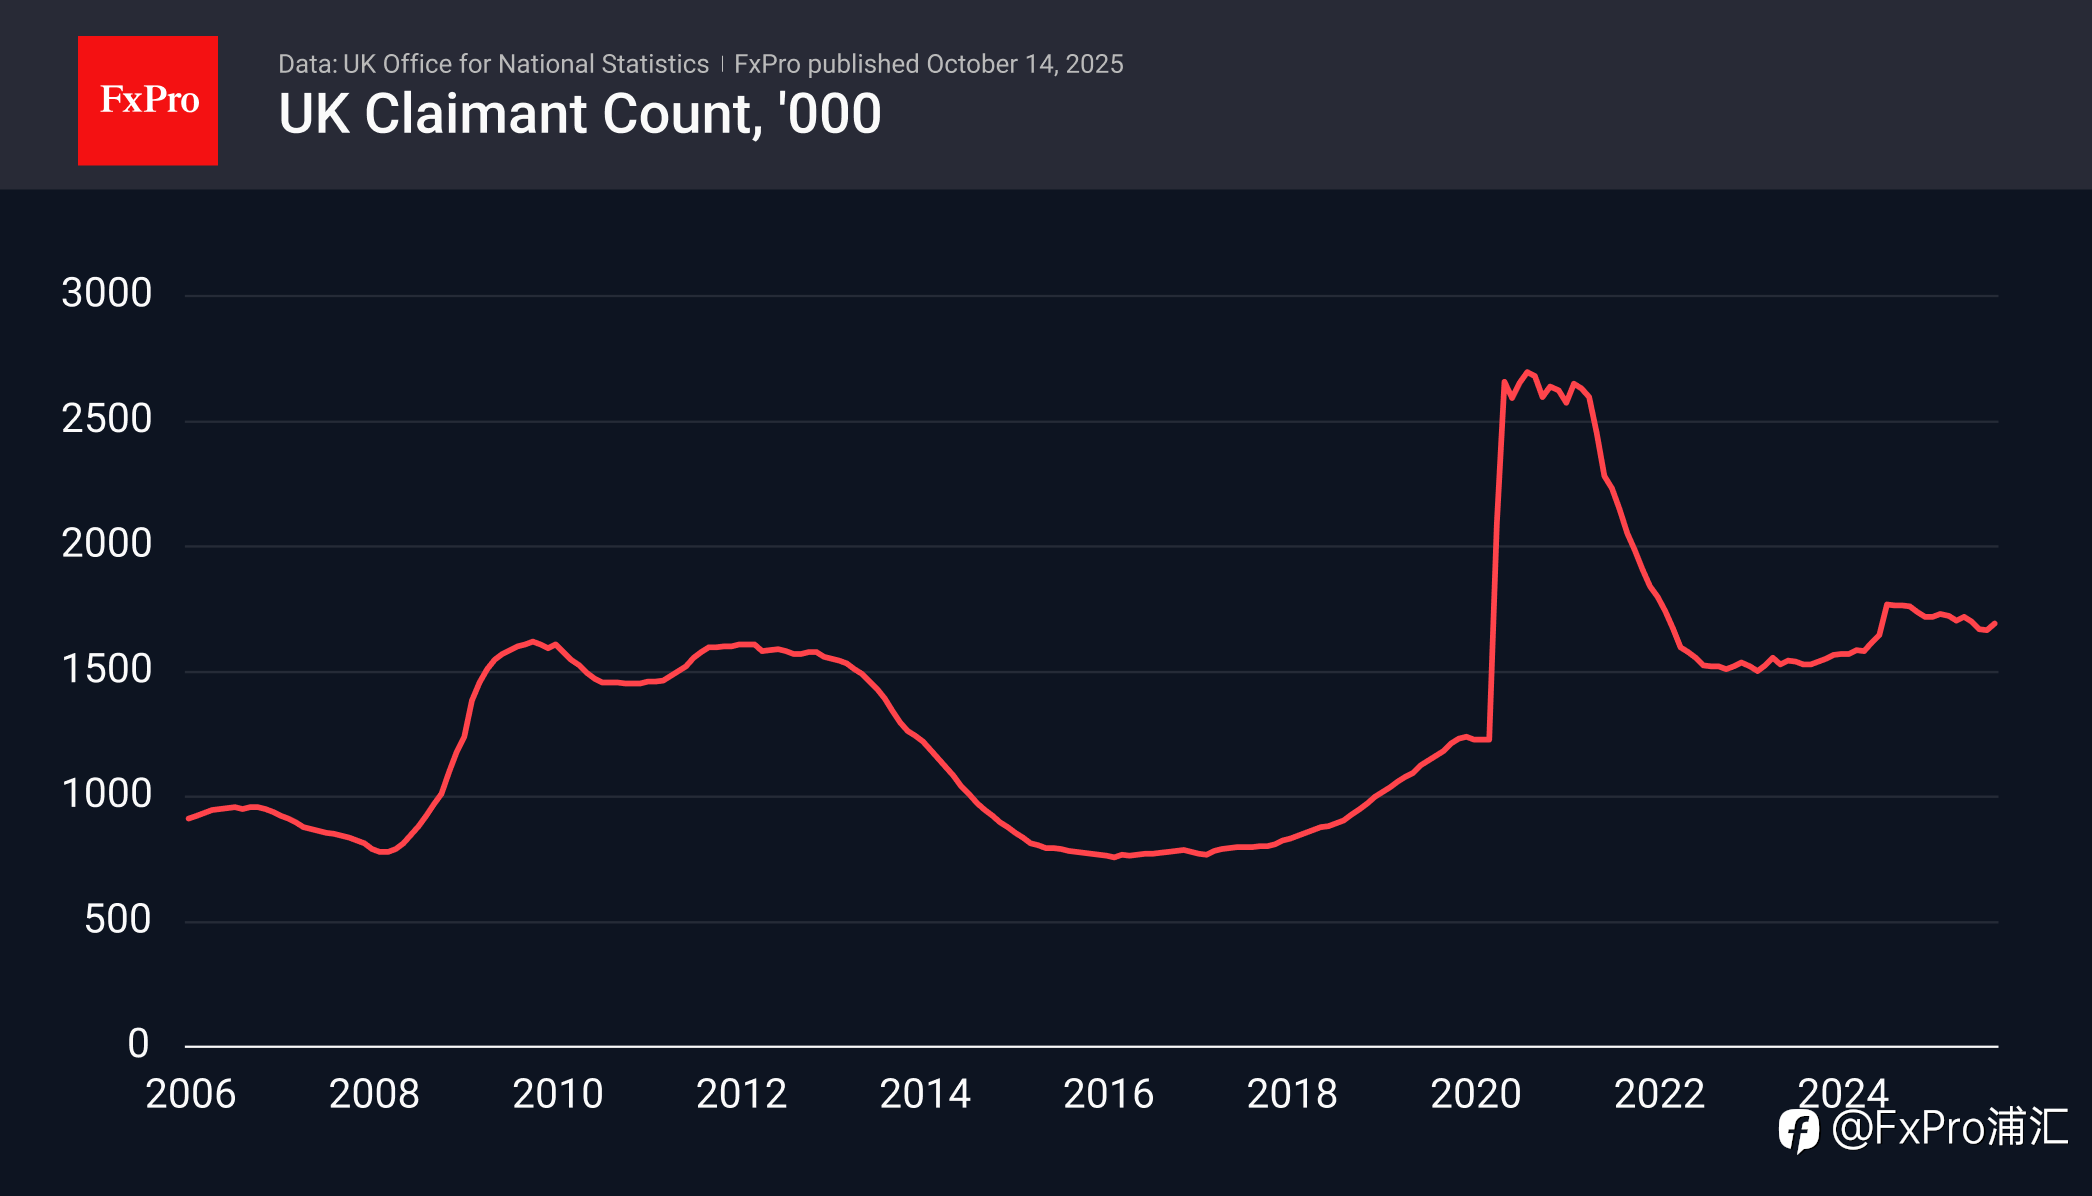Viewport: 2092px width, 1196px height.
Task: Click the right end of the red line
Action: 1995,623
